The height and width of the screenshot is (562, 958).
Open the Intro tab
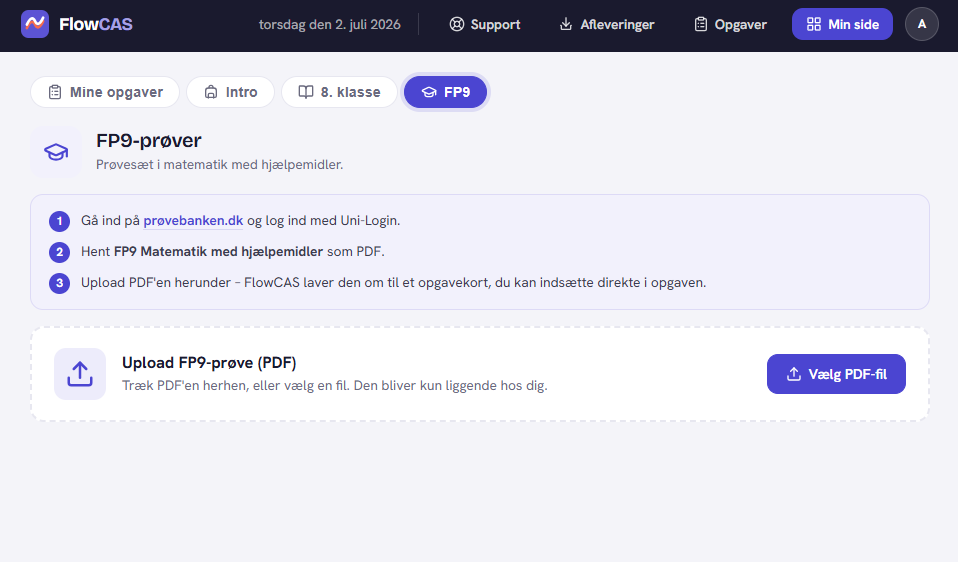click(230, 92)
